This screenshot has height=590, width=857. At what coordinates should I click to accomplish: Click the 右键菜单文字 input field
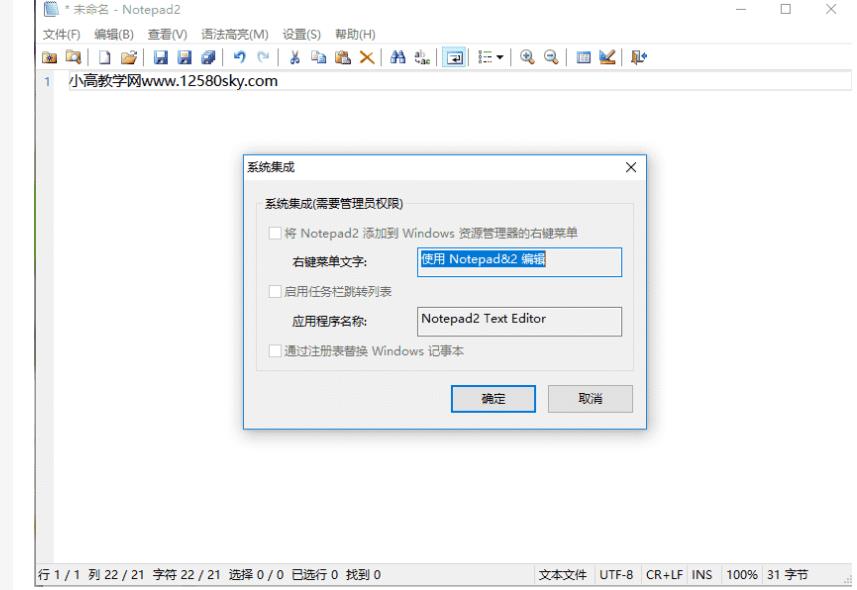click(x=519, y=262)
